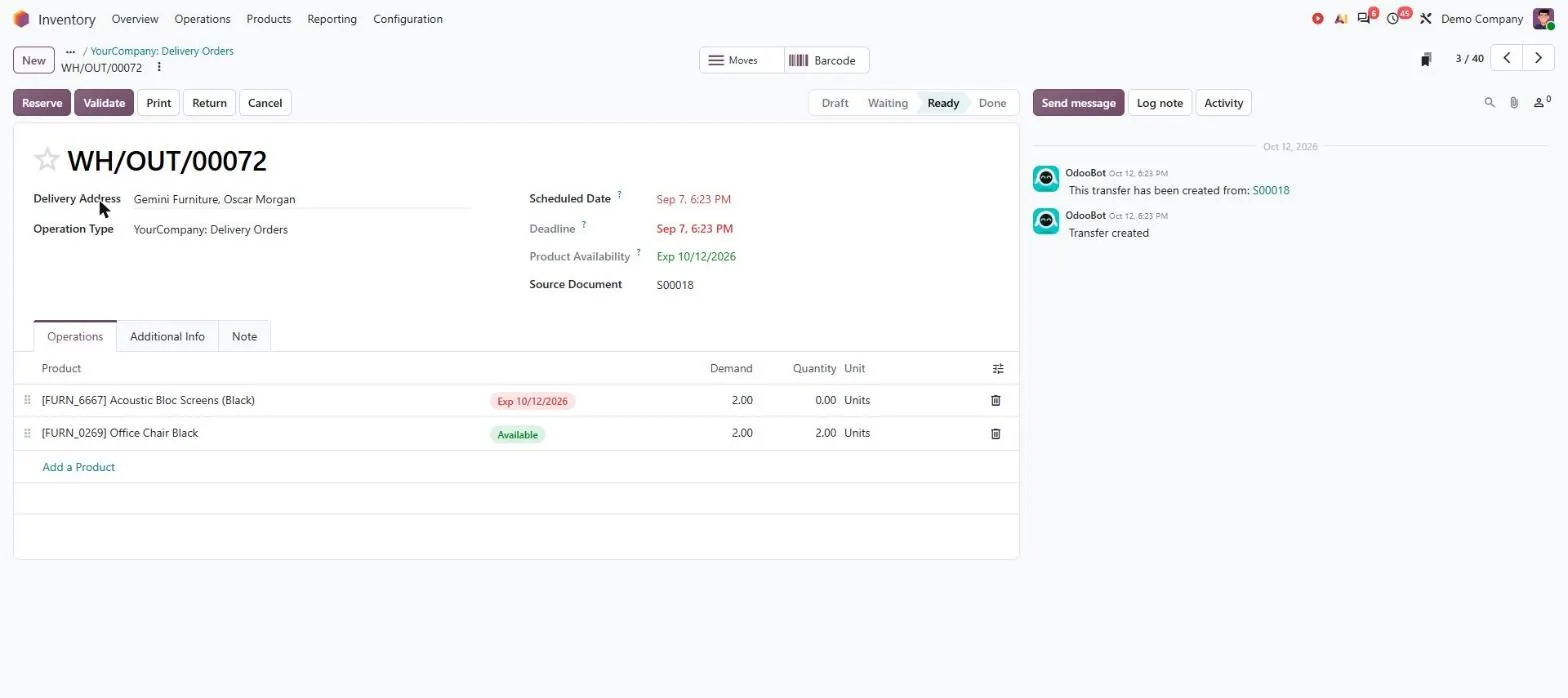Go to next record arrow
The height and width of the screenshot is (698, 1568).
coord(1539,58)
